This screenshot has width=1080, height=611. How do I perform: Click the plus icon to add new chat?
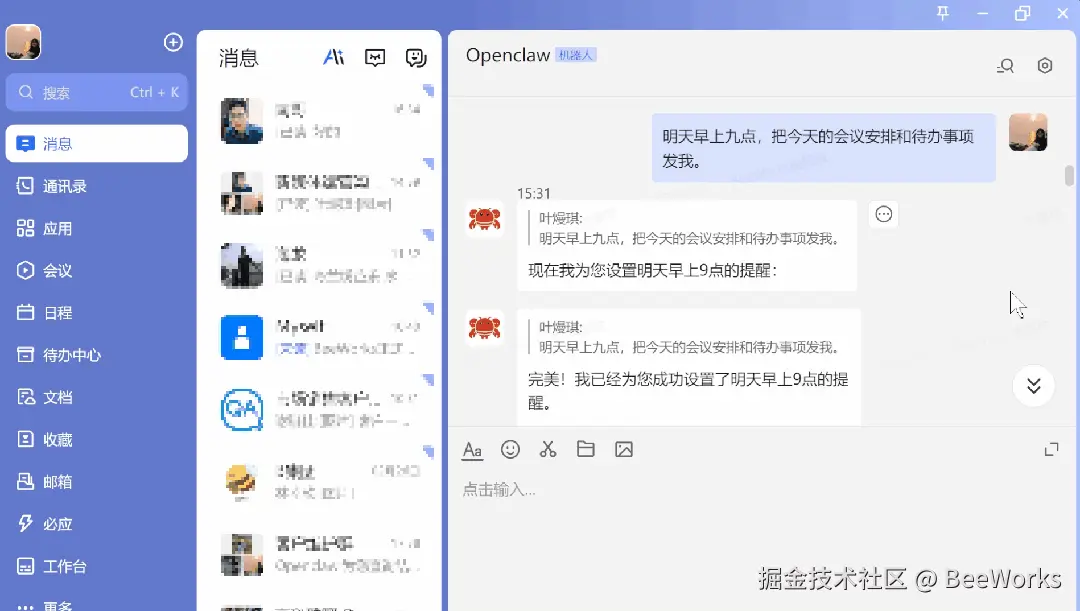(x=172, y=42)
